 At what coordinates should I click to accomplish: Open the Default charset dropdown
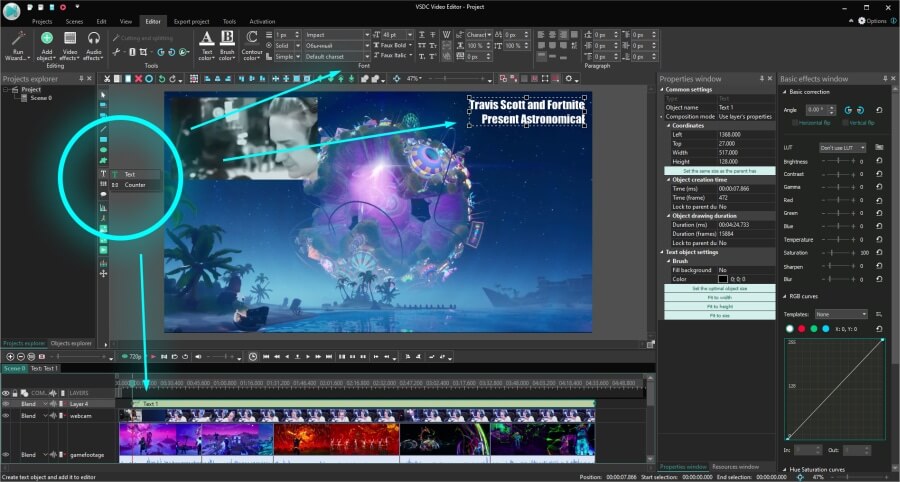[337, 56]
